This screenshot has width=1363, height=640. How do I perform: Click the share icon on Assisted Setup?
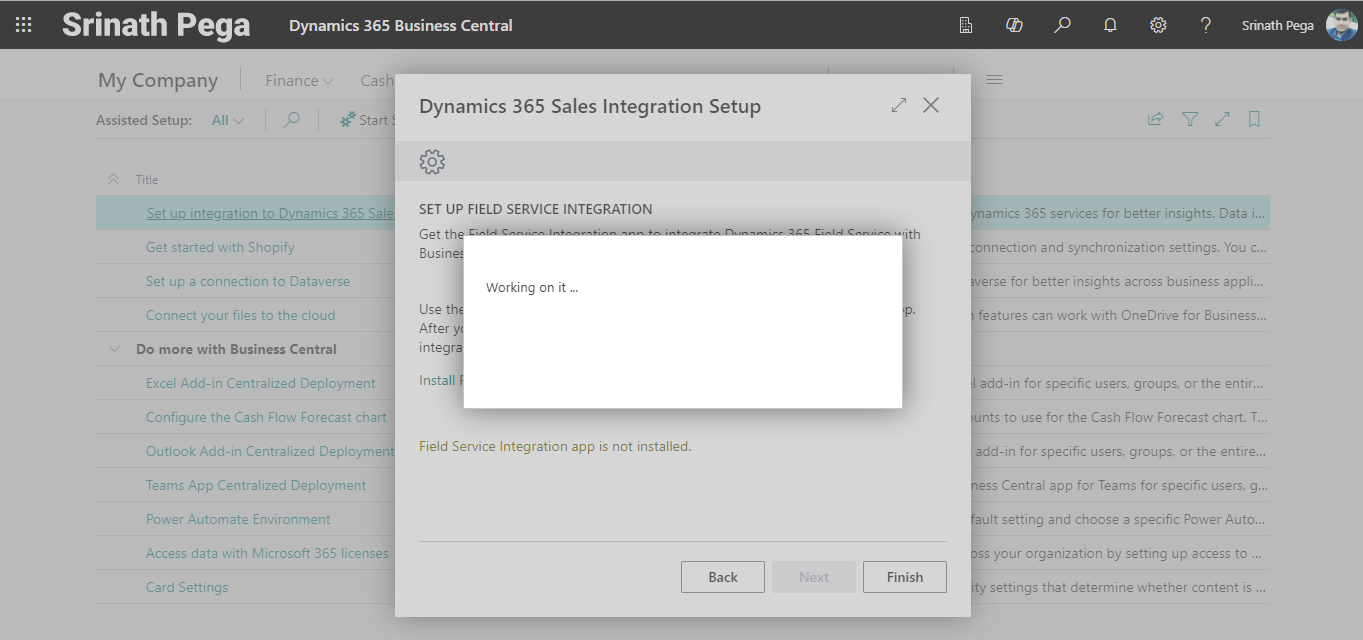(1155, 120)
